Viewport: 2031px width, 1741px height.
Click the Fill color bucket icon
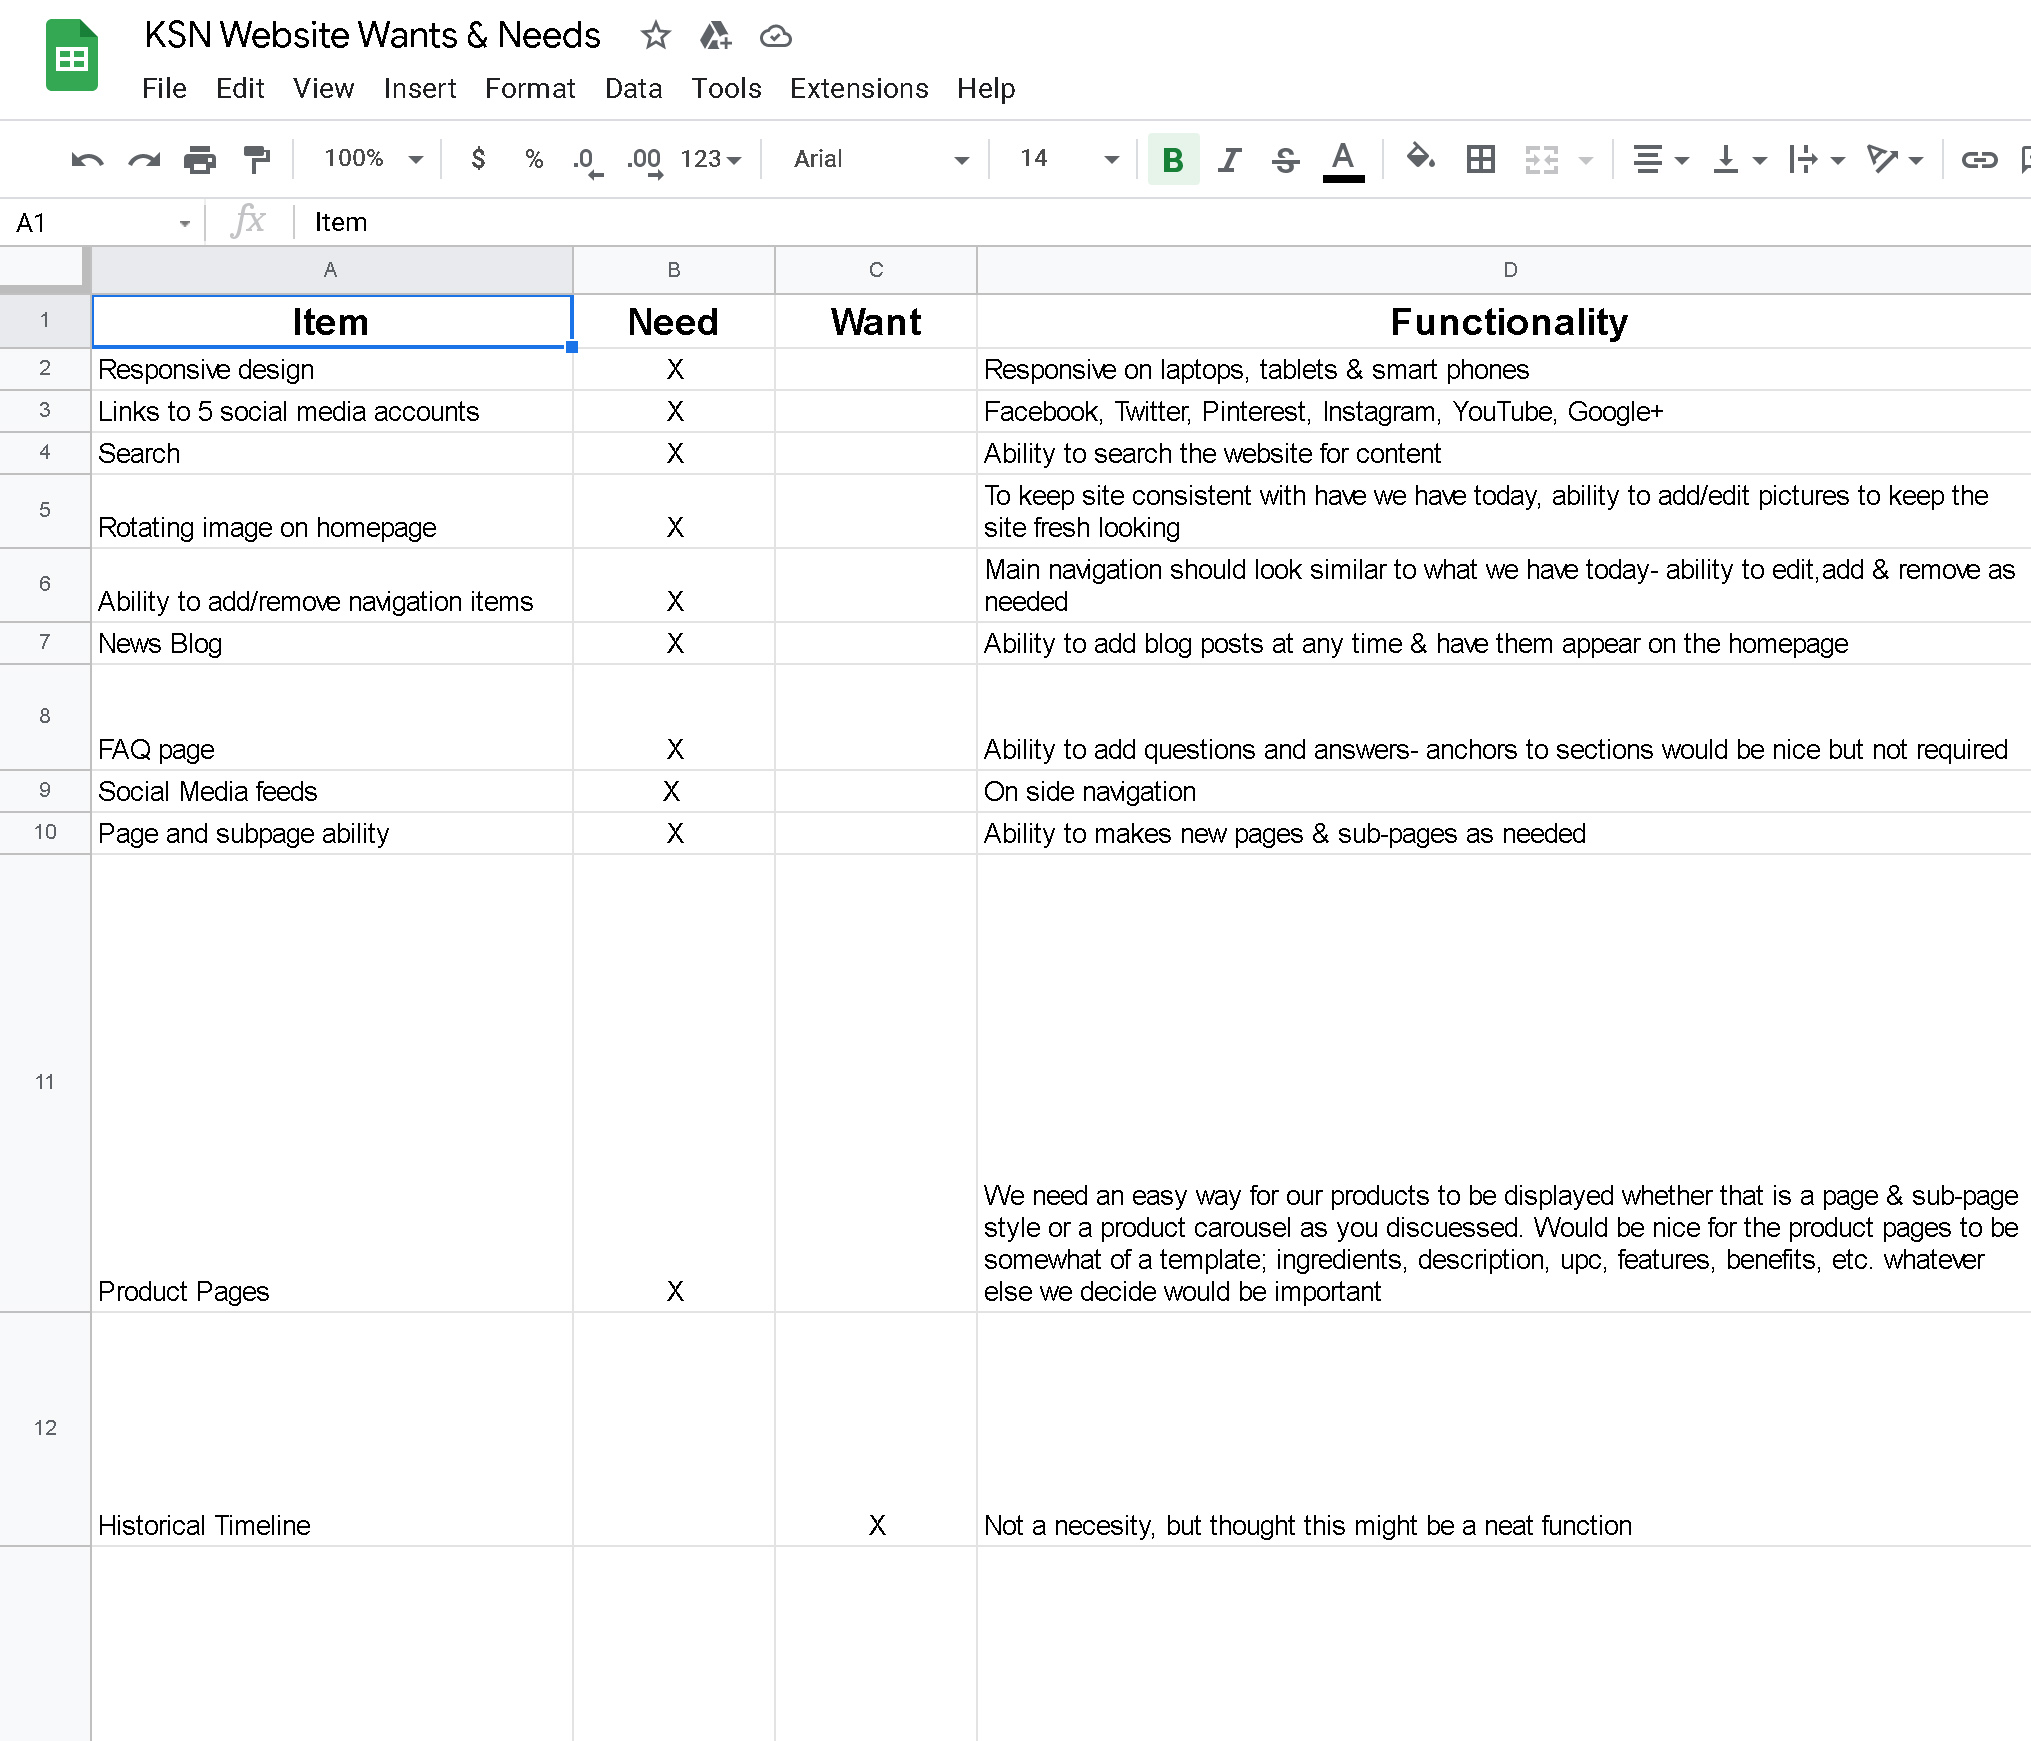tap(1419, 158)
